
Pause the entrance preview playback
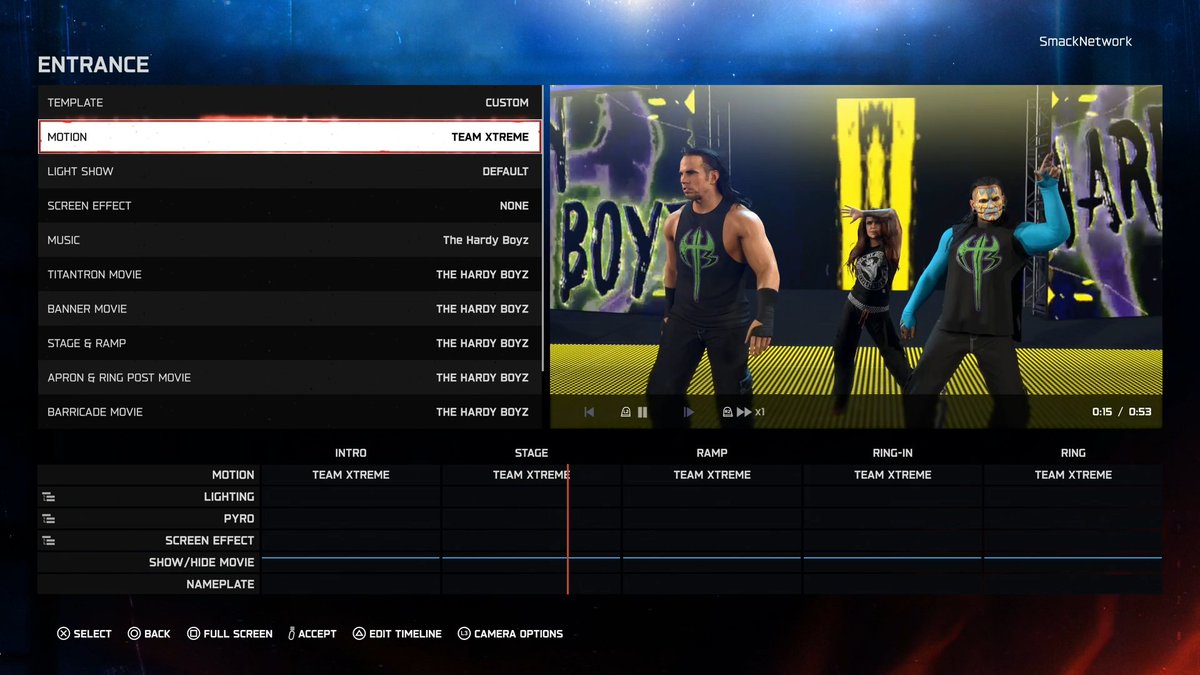642,412
